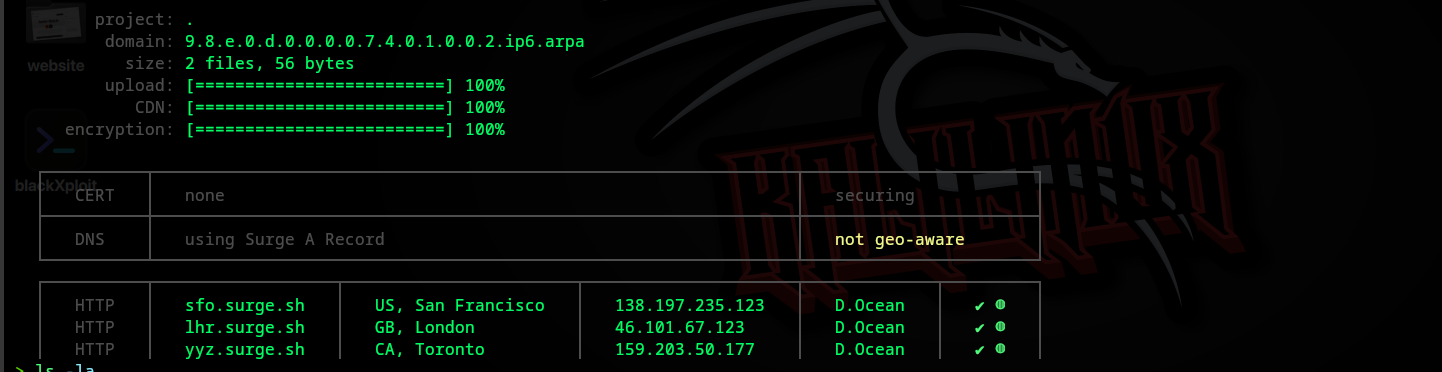Click the "not geo-aware" warning text
1442x372 pixels.
point(900,240)
